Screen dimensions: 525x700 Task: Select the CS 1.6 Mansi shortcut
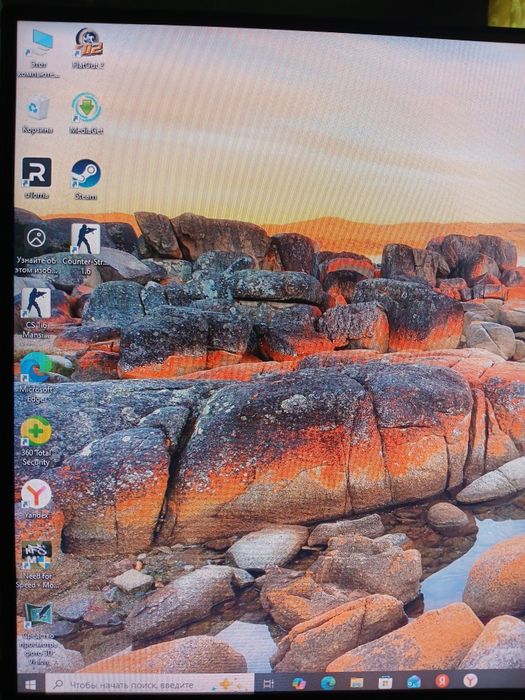pos(36,313)
